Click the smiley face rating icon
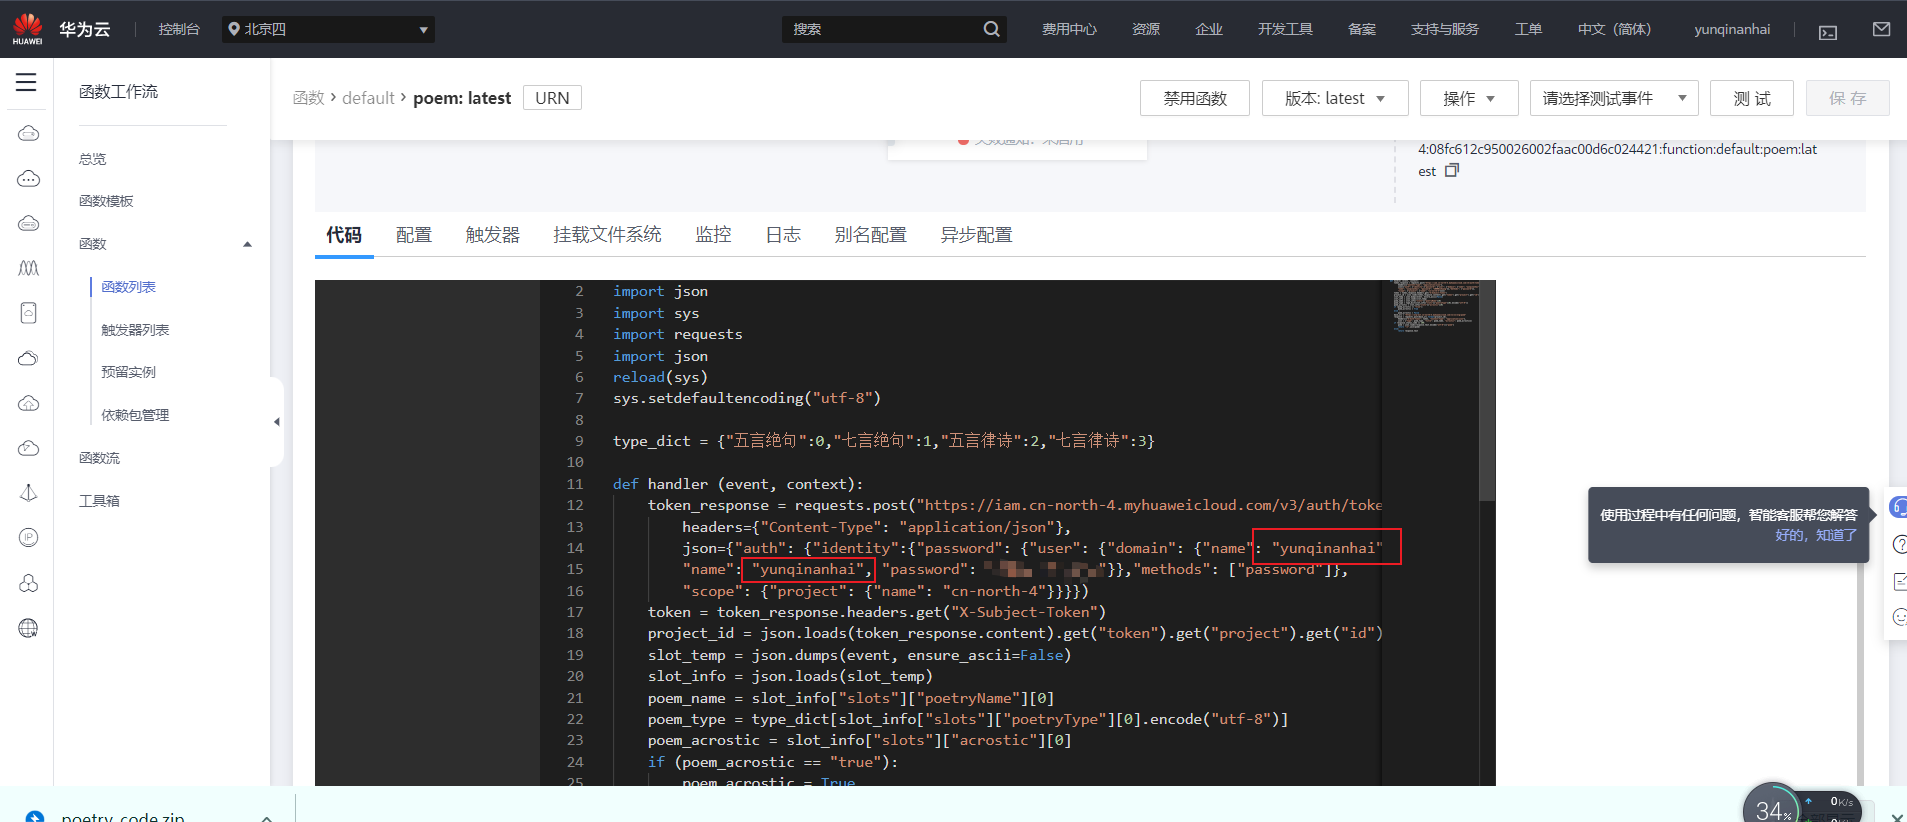The image size is (1907, 822). (x=1899, y=617)
